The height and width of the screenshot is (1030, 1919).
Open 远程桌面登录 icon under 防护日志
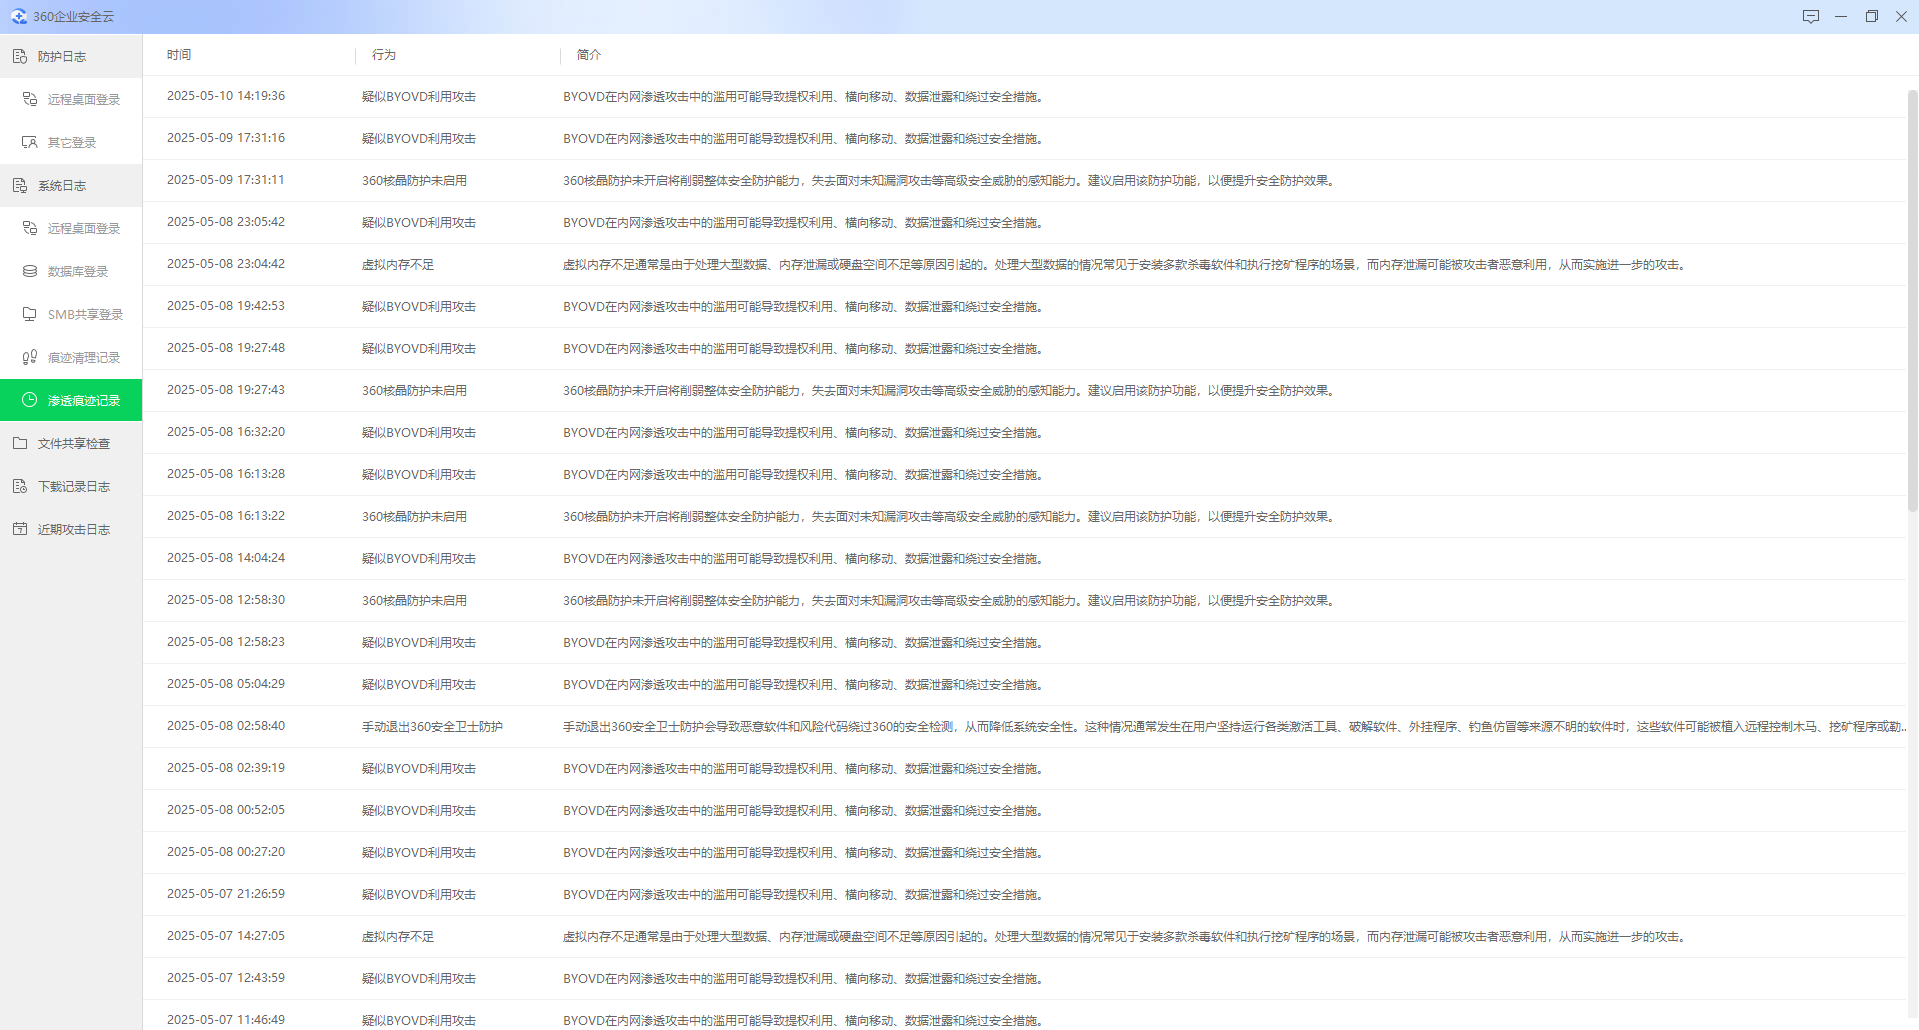(30, 99)
